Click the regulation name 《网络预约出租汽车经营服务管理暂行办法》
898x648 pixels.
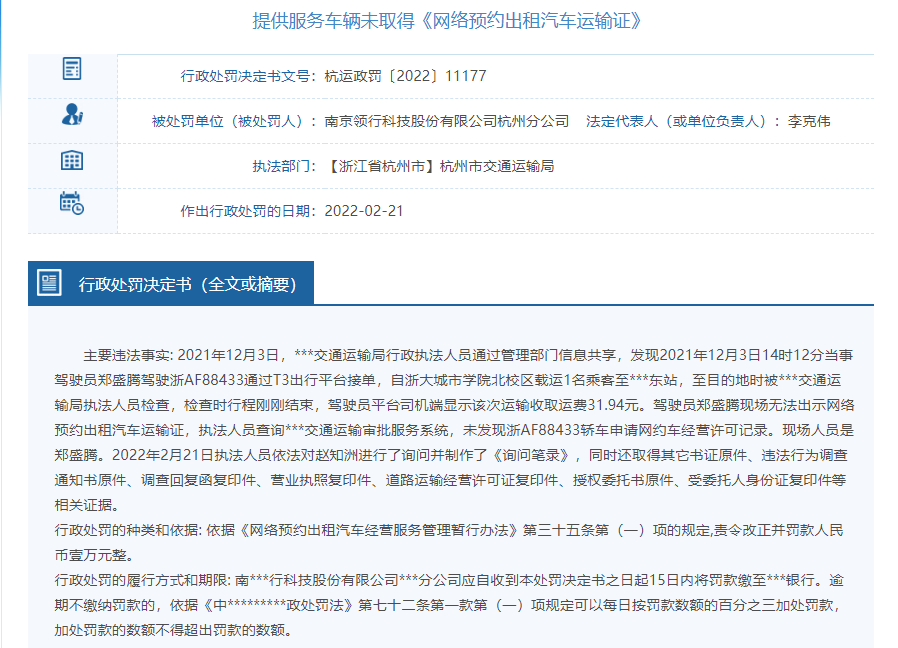(x=379, y=531)
